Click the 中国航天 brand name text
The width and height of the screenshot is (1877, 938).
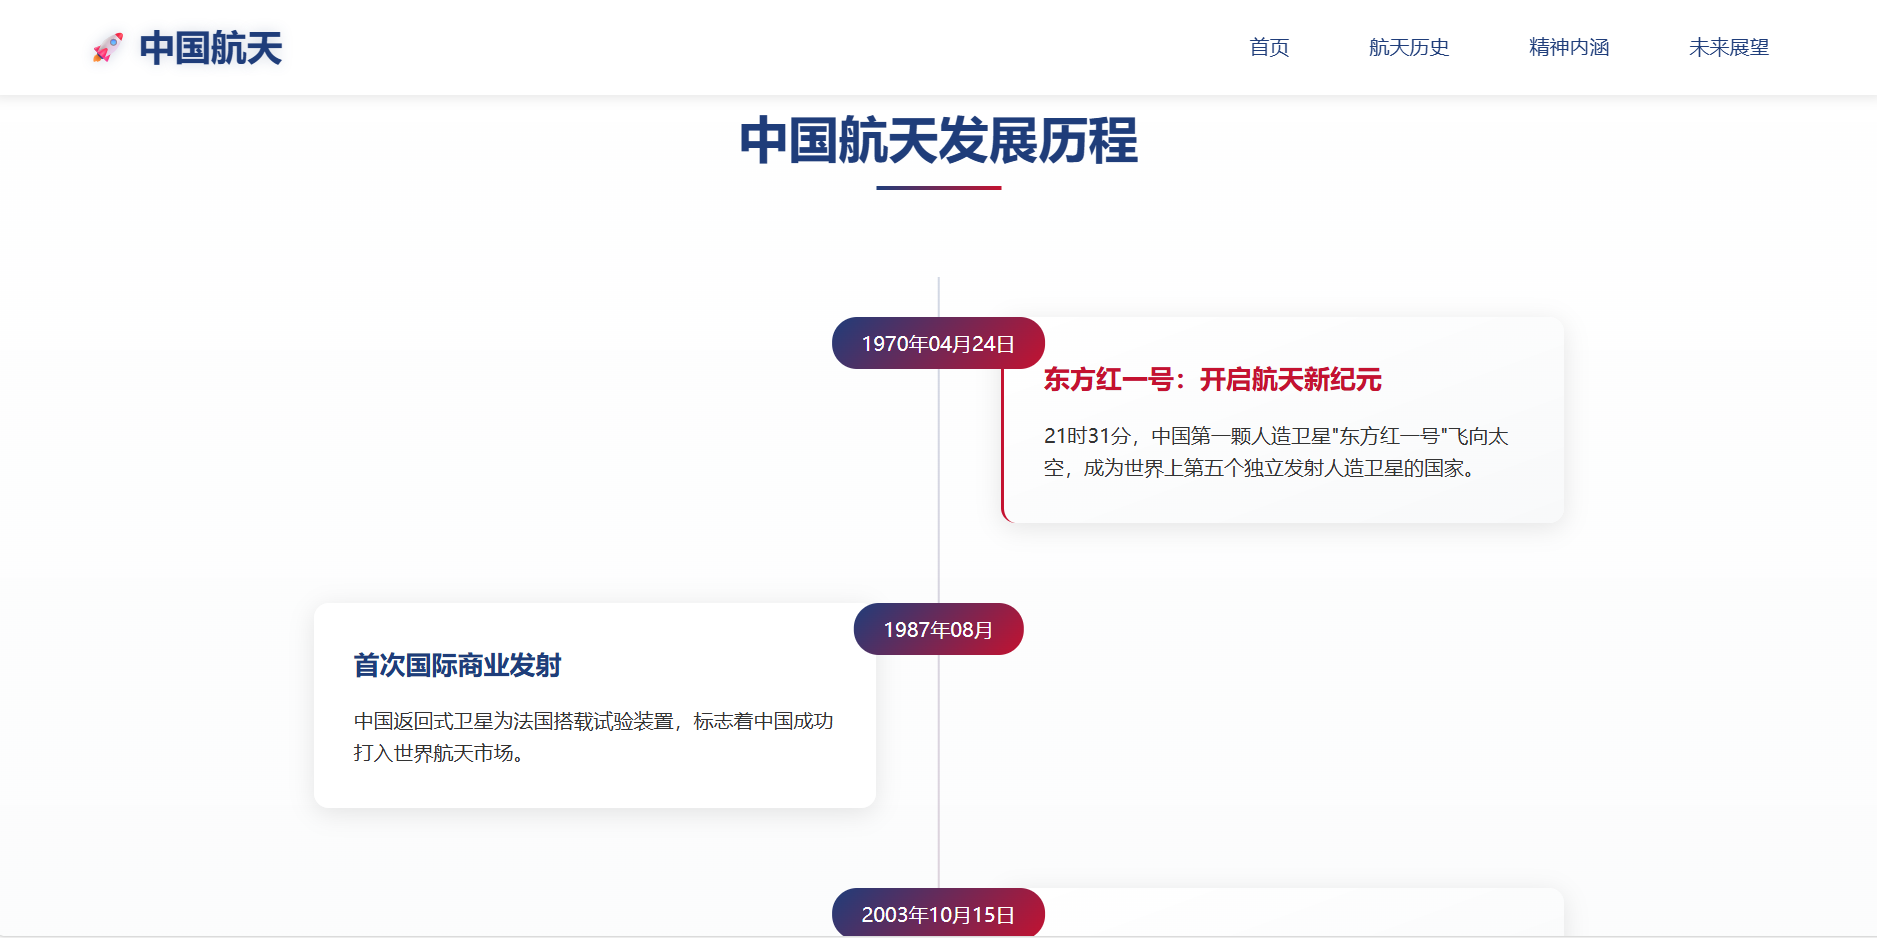211,48
